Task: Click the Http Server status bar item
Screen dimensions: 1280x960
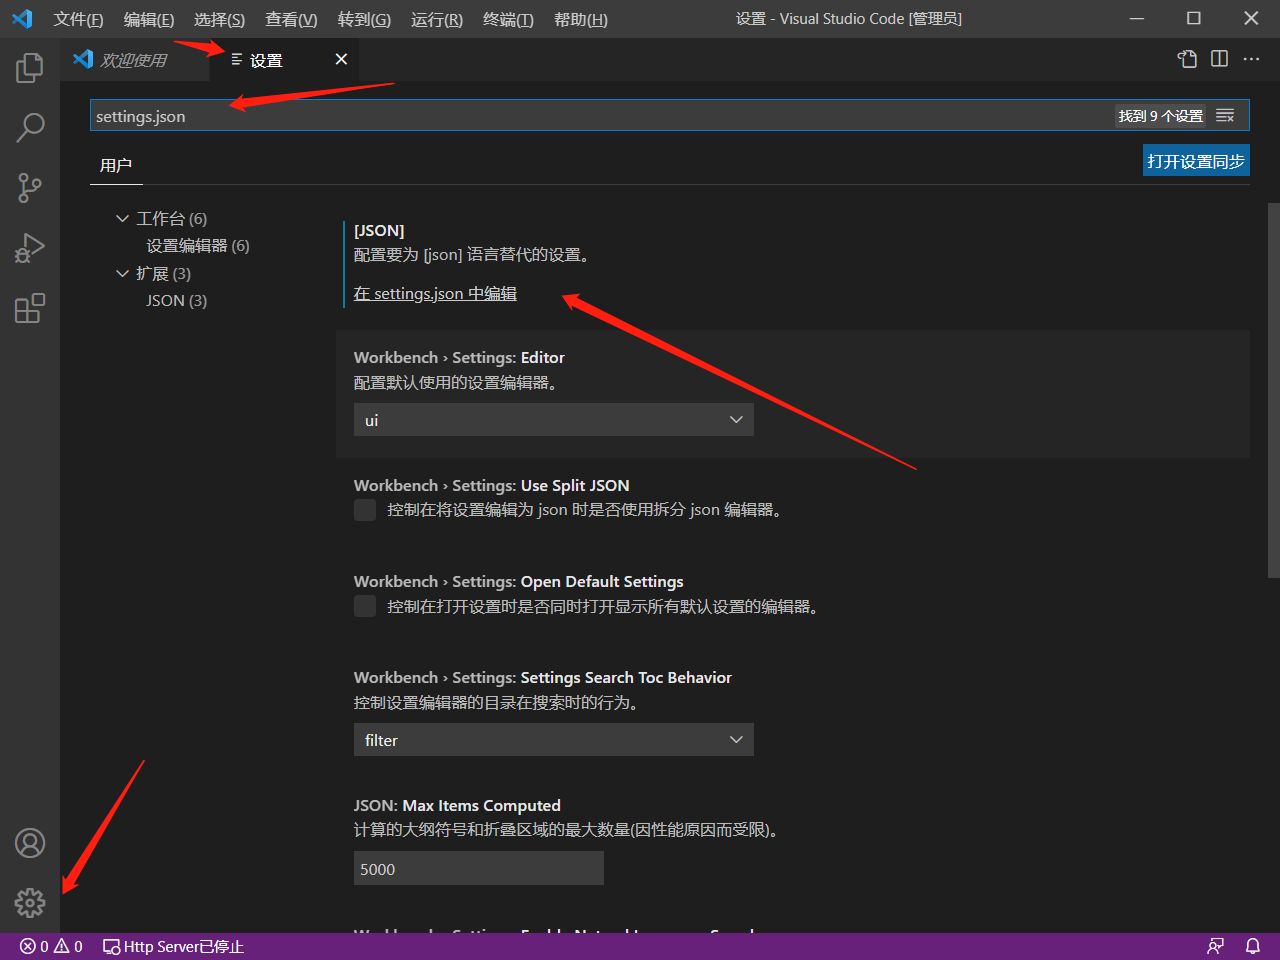Action: (x=173, y=946)
